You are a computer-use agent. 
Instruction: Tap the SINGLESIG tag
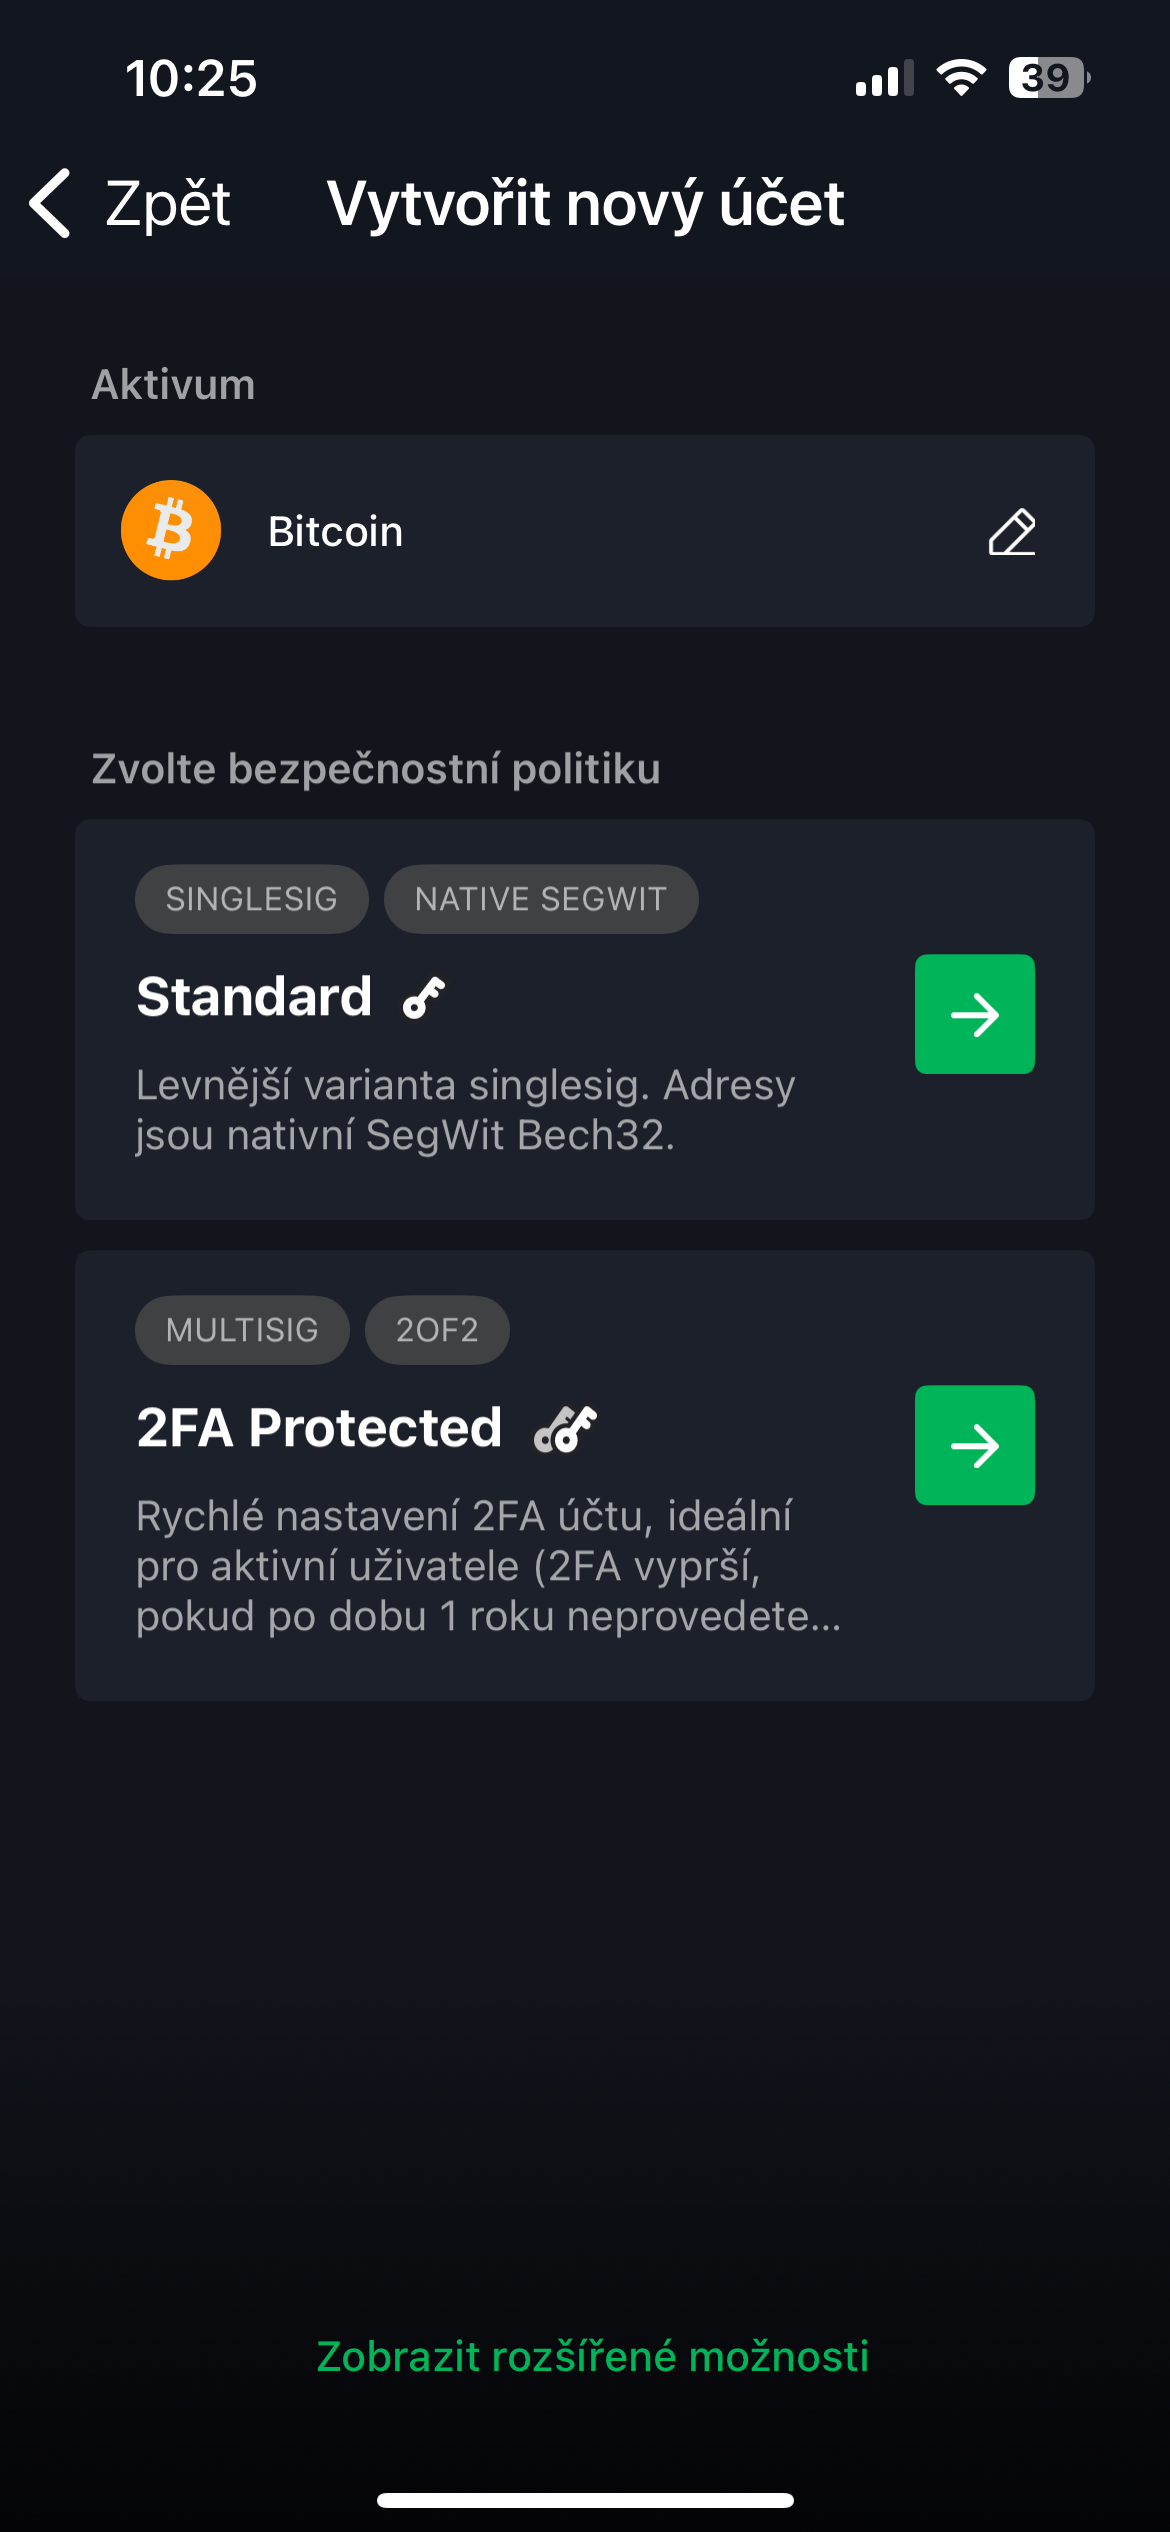point(252,899)
